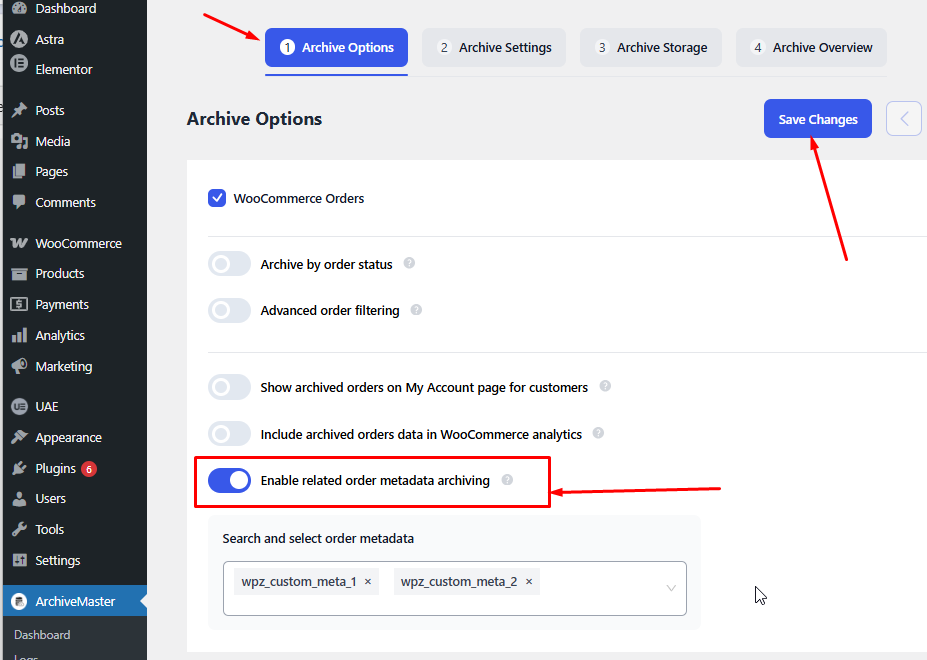Expand the order metadata dropdown arrow
This screenshot has width=927, height=660.
(x=671, y=588)
